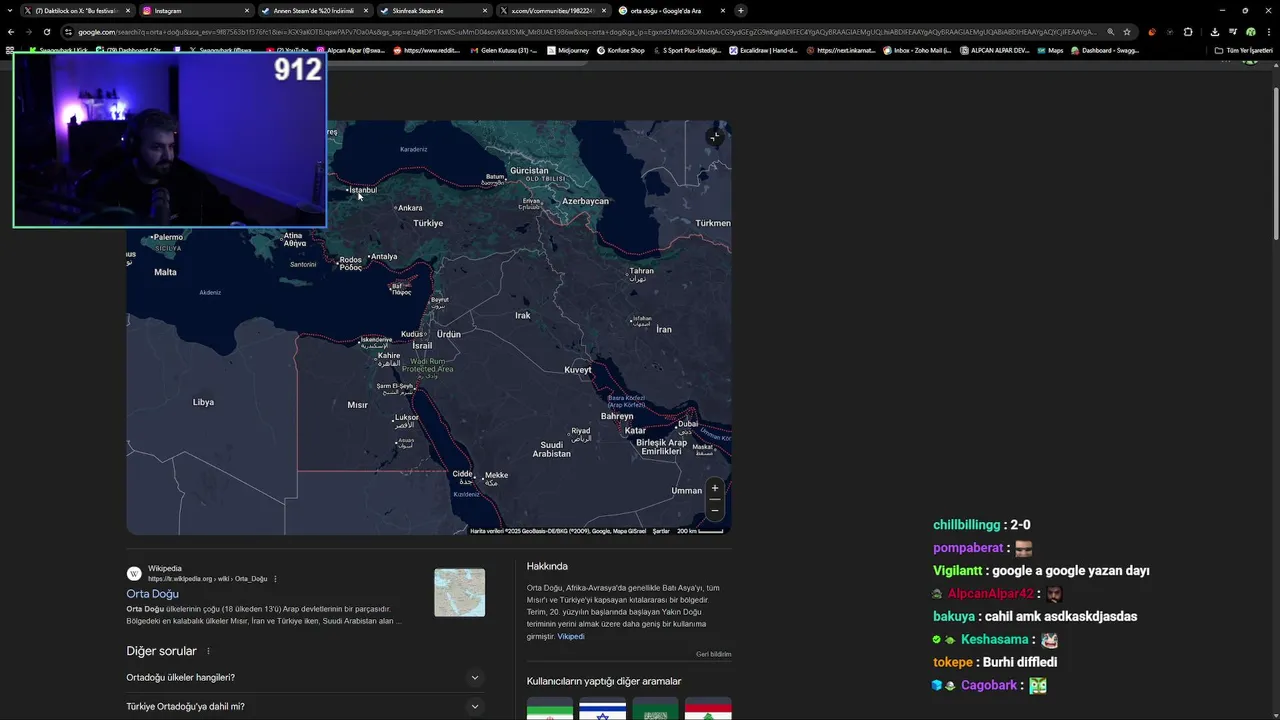Click the Geri bildirim link
The width and height of the screenshot is (1280, 720).
click(714, 654)
